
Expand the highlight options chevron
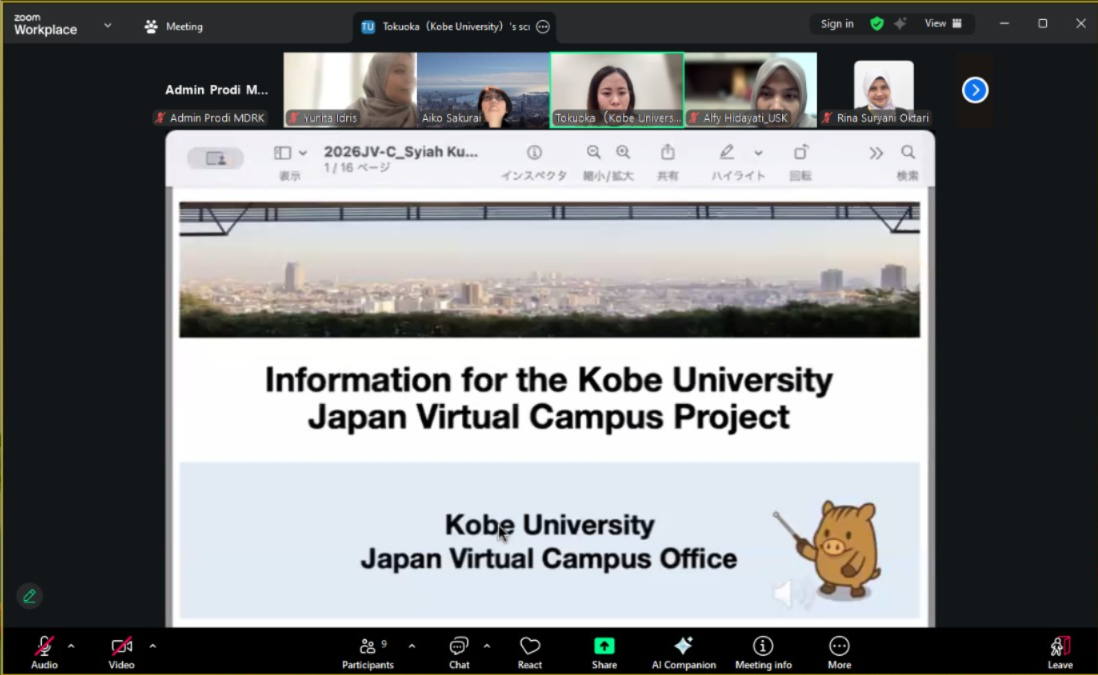tap(758, 153)
